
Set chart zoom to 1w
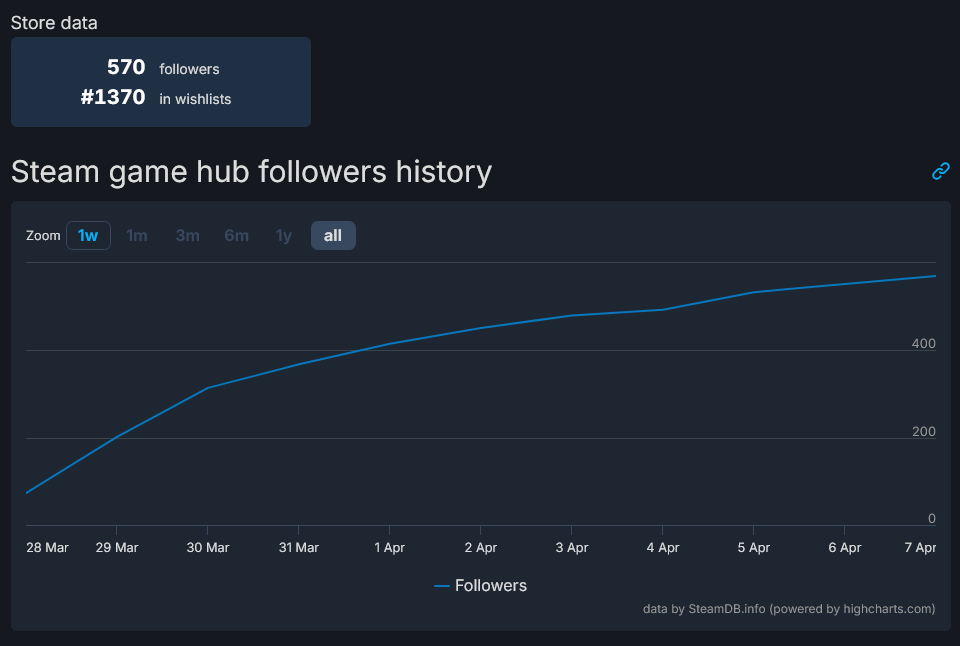[88, 235]
